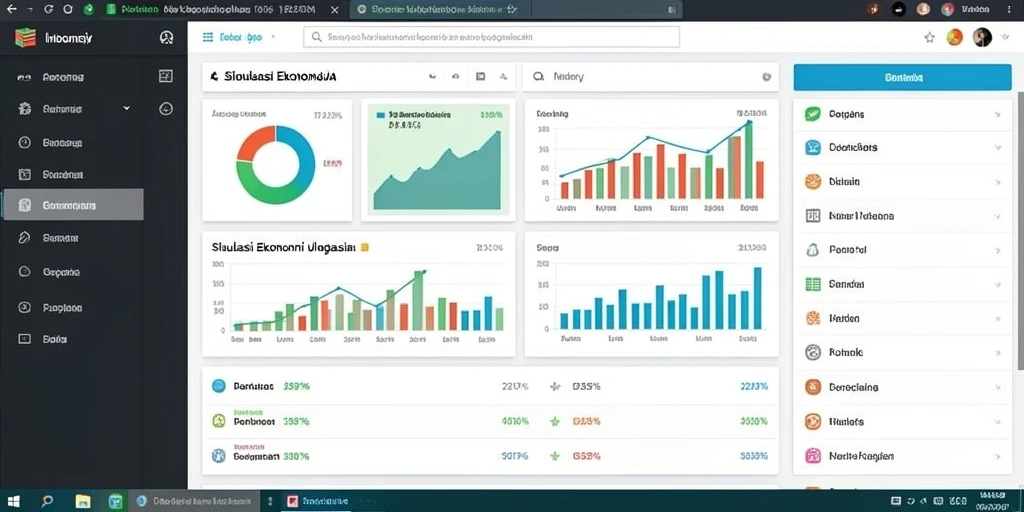Open the dropdown arrow next to the blue grid label

point(272,37)
